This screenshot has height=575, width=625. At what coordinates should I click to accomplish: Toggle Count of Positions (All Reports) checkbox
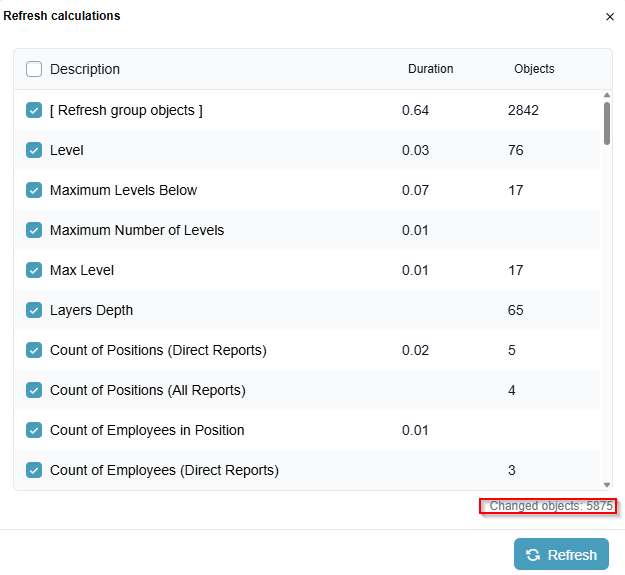(x=34, y=390)
